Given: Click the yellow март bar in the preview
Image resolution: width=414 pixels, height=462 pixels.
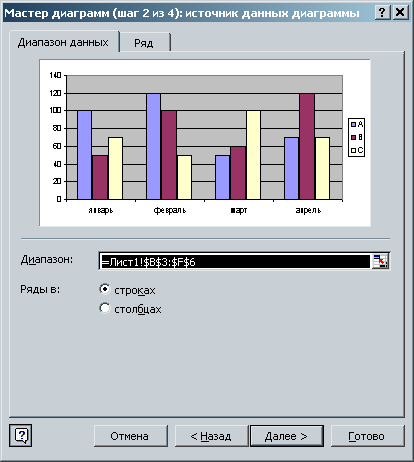Looking at the screenshot, I should [253, 155].
